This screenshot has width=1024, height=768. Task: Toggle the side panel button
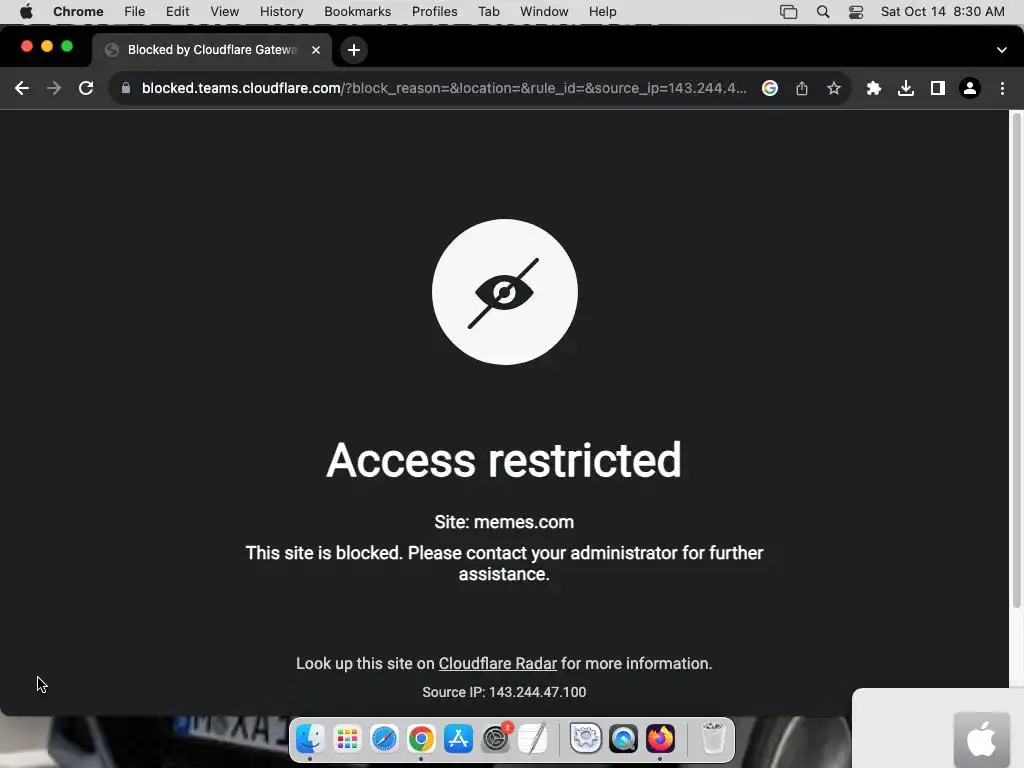(x=938, y=88)
